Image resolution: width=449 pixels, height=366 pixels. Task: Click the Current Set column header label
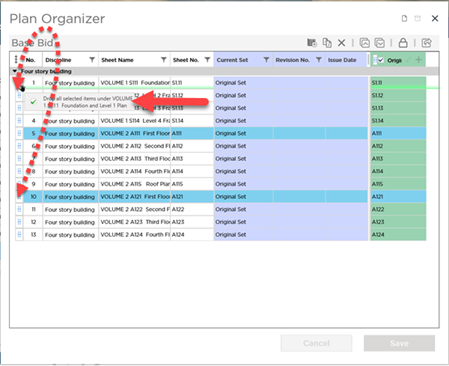pyautogui.click(x=232, y=60)
